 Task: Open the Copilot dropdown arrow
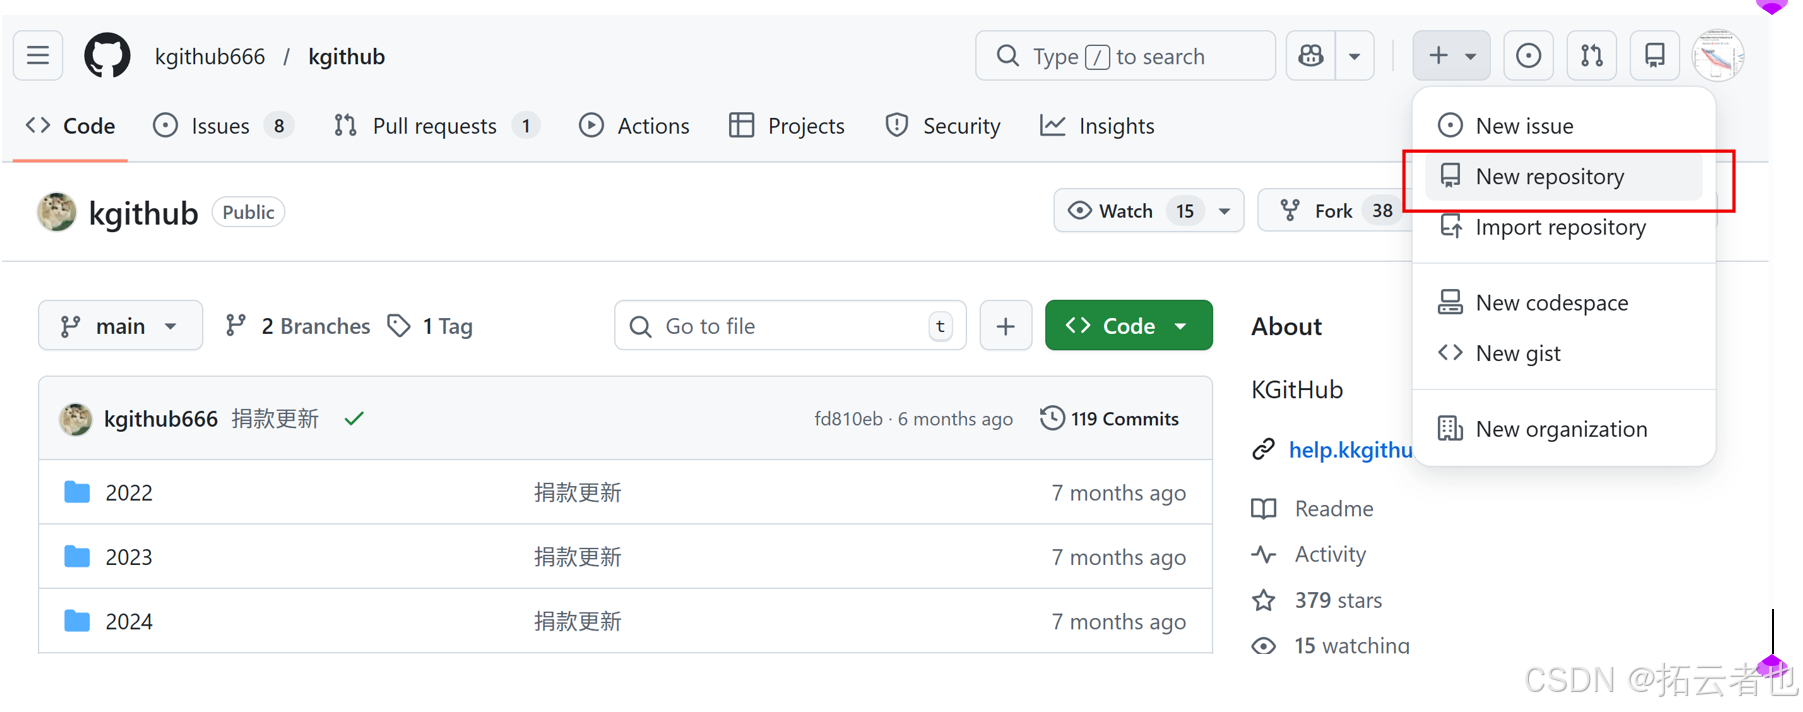(1354, 56)
